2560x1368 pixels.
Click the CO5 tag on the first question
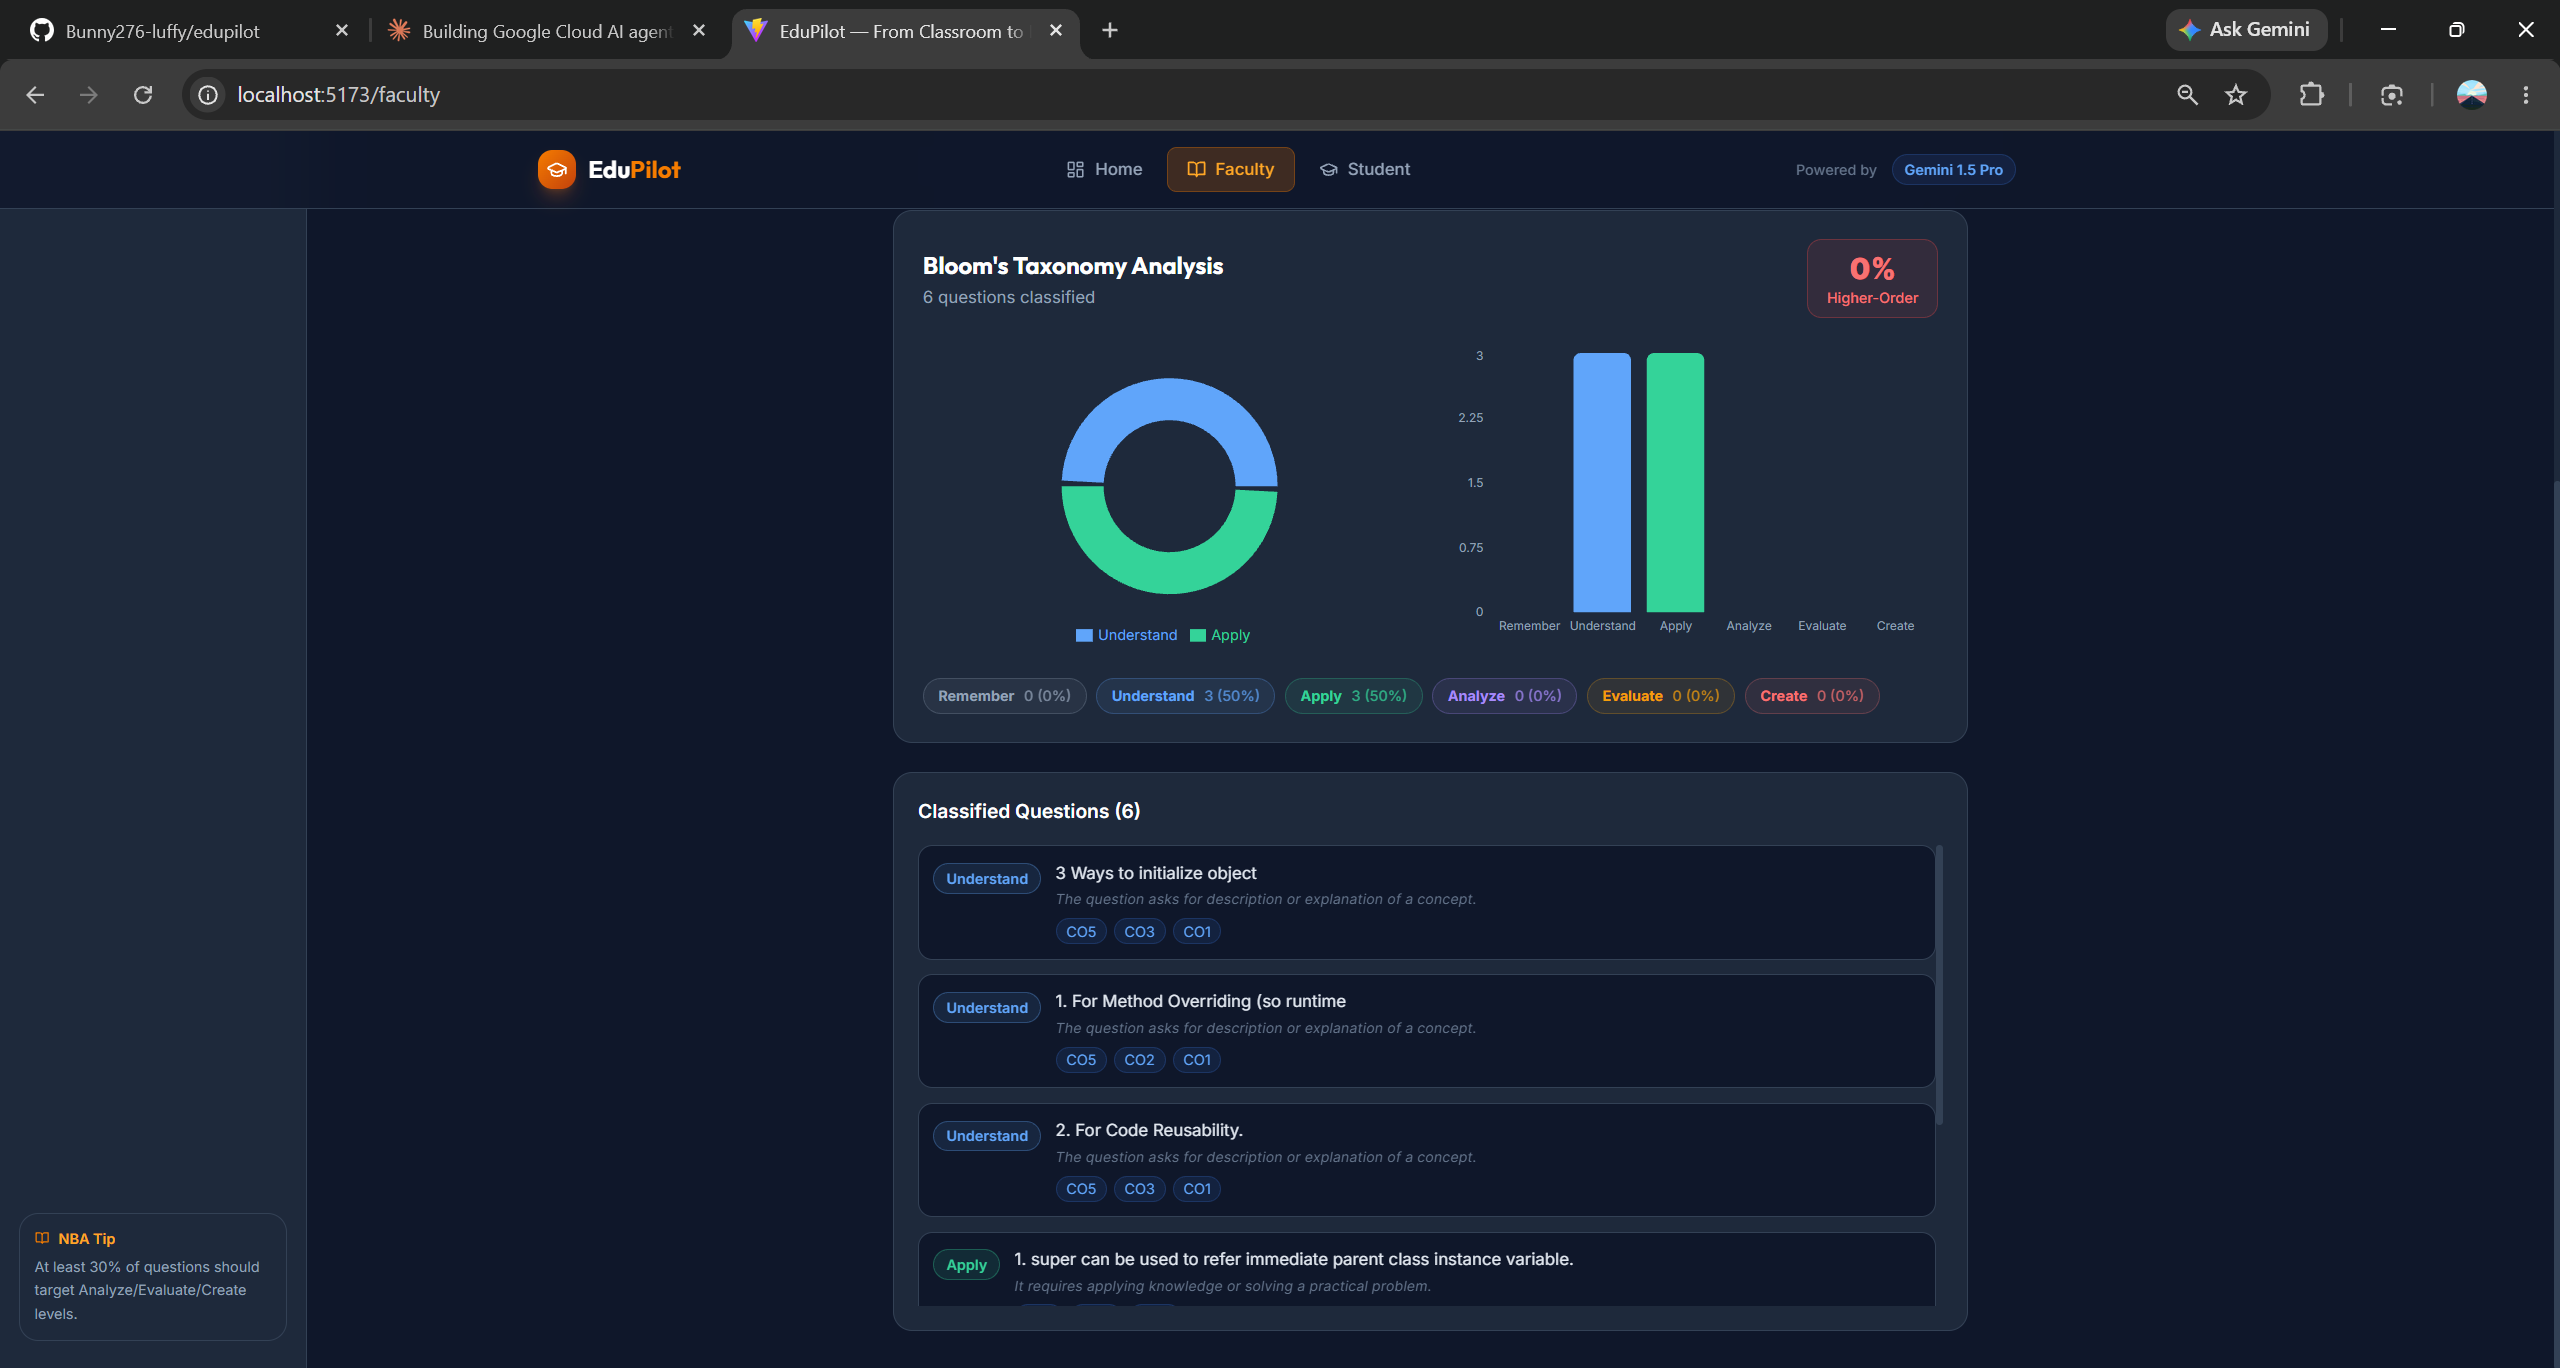[x=1081, y=932]
